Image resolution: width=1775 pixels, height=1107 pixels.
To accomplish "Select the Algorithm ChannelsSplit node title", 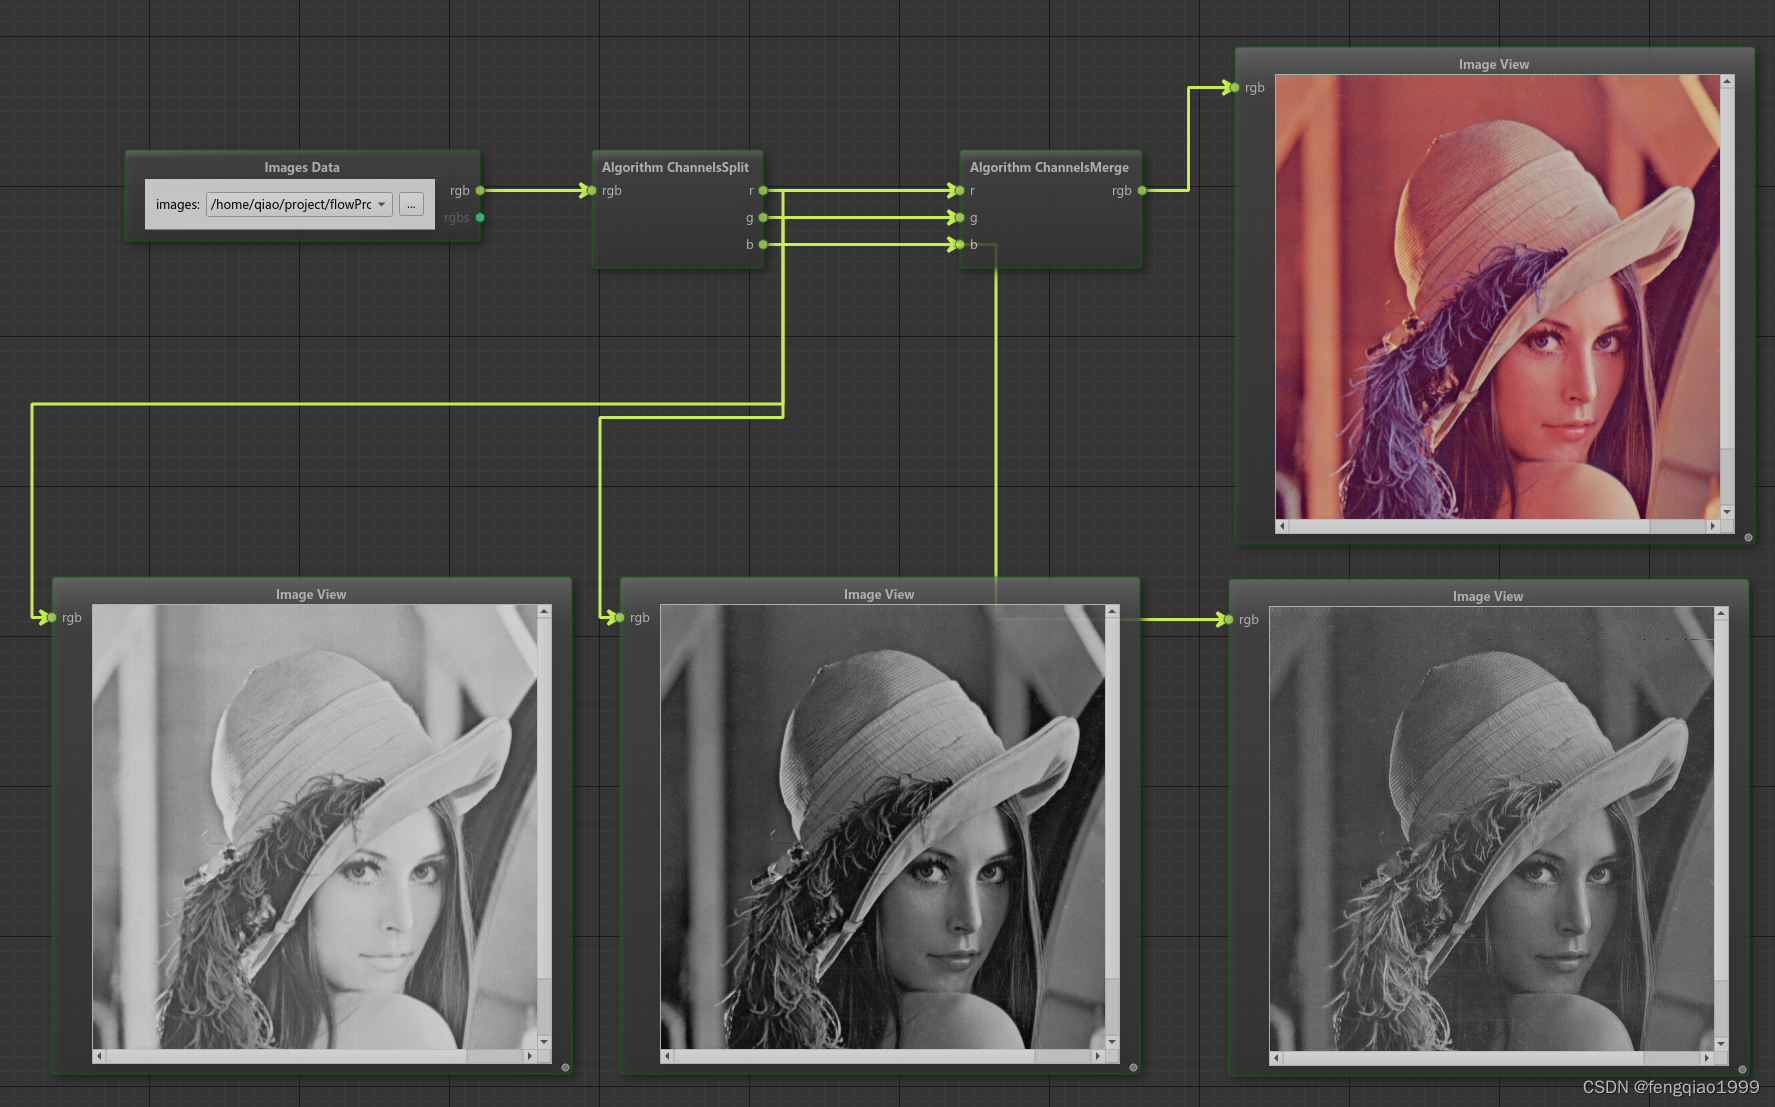I will pyautogui.click(x=675, y=167).
